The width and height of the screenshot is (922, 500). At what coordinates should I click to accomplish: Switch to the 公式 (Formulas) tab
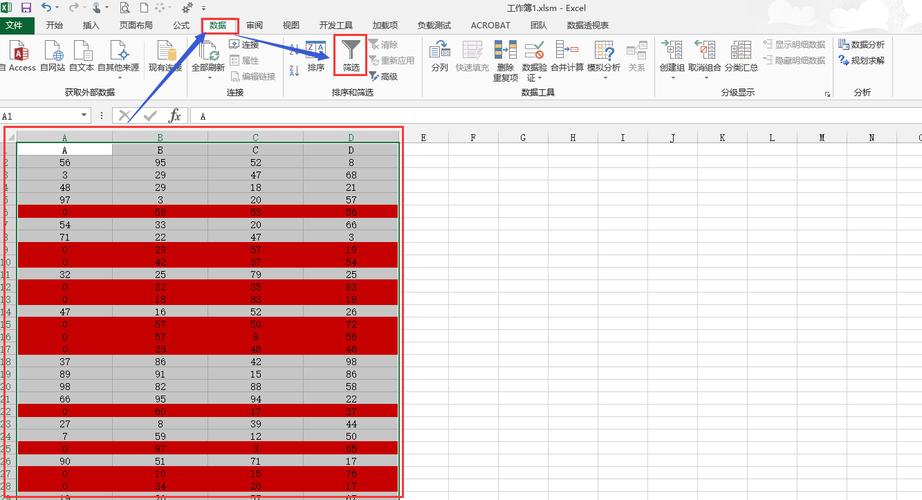pos(181,25)
